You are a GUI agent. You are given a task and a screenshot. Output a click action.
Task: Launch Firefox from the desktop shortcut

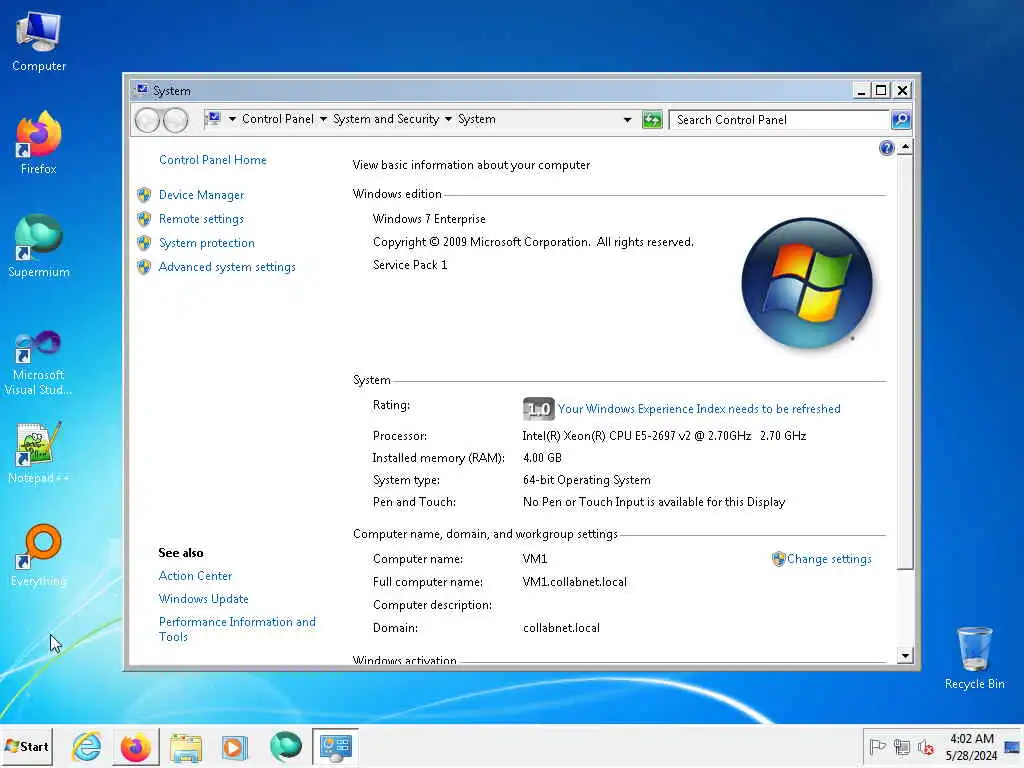tap(39, 144)
